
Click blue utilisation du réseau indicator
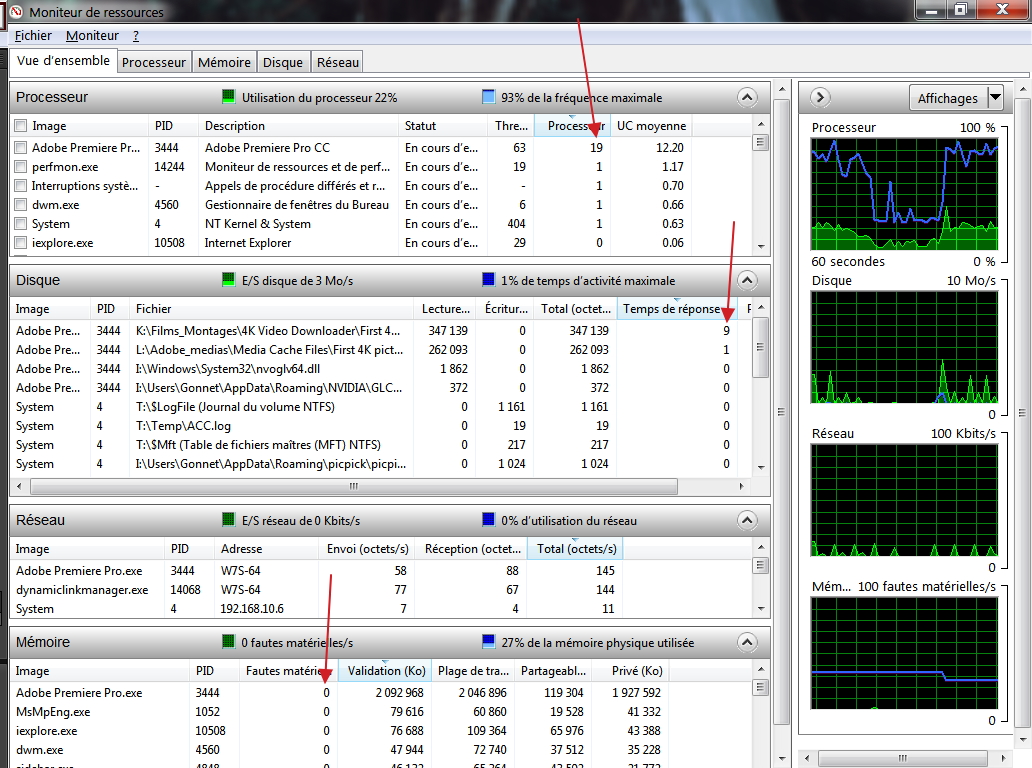pos(488,520)
